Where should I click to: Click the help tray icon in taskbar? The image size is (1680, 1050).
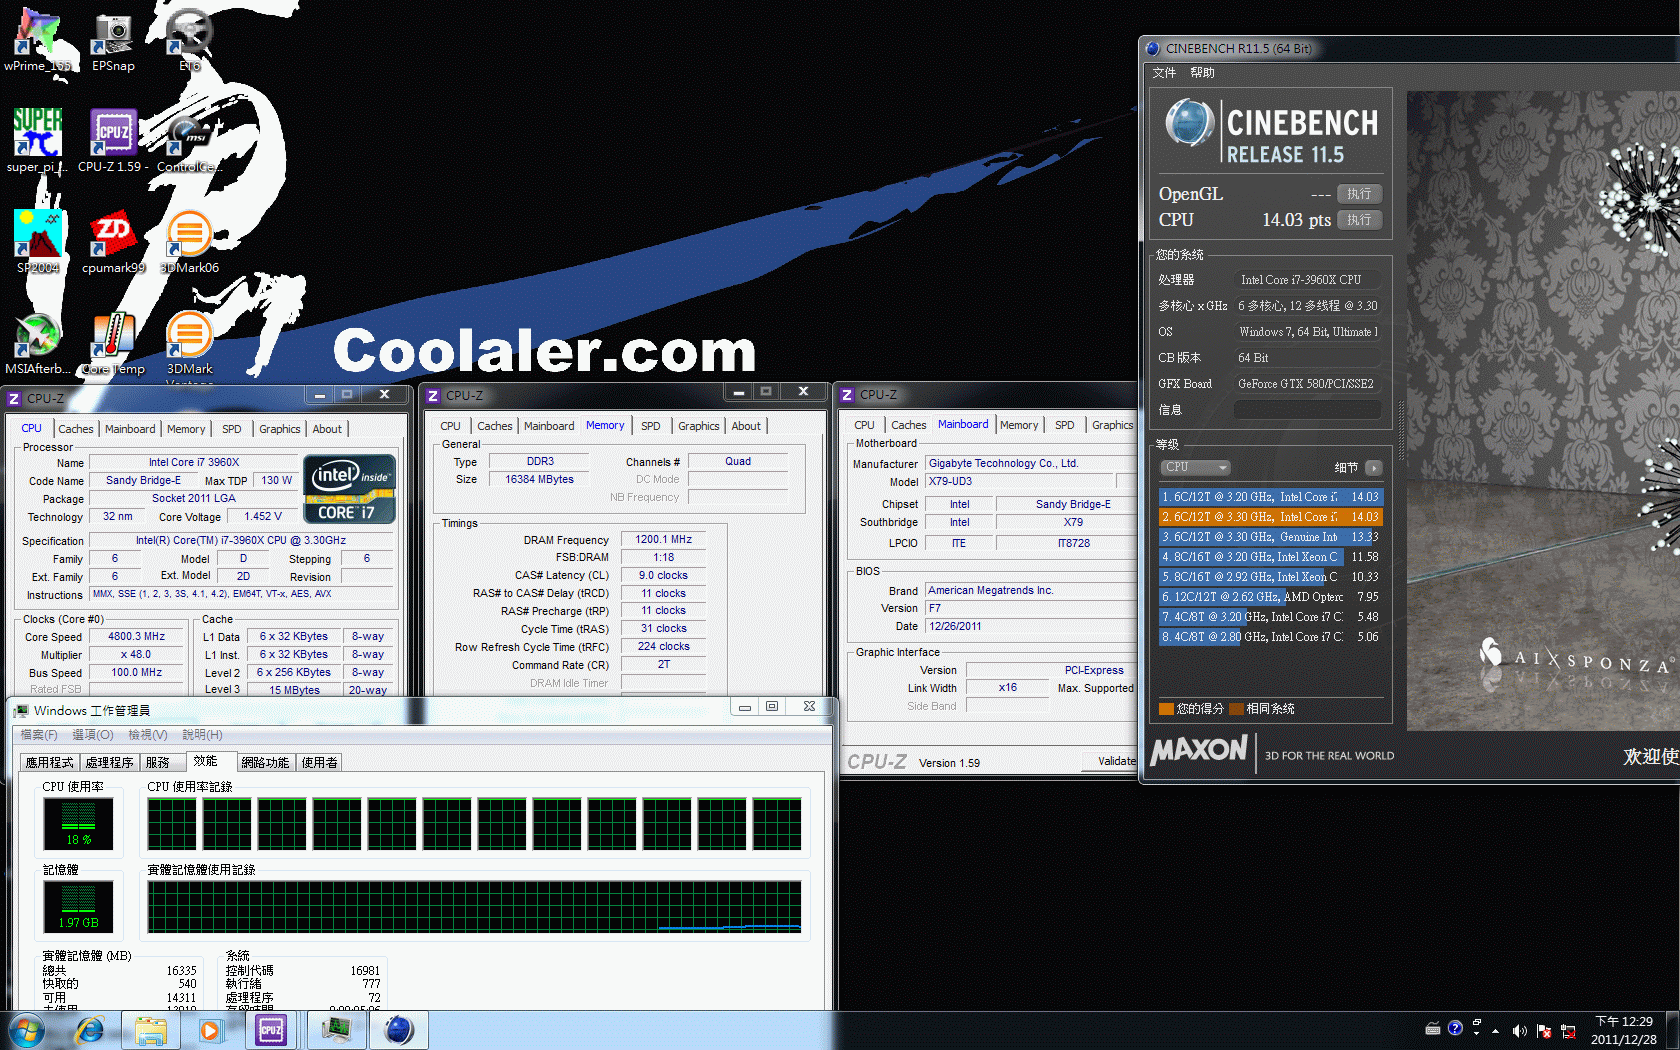point(1455,1028)
